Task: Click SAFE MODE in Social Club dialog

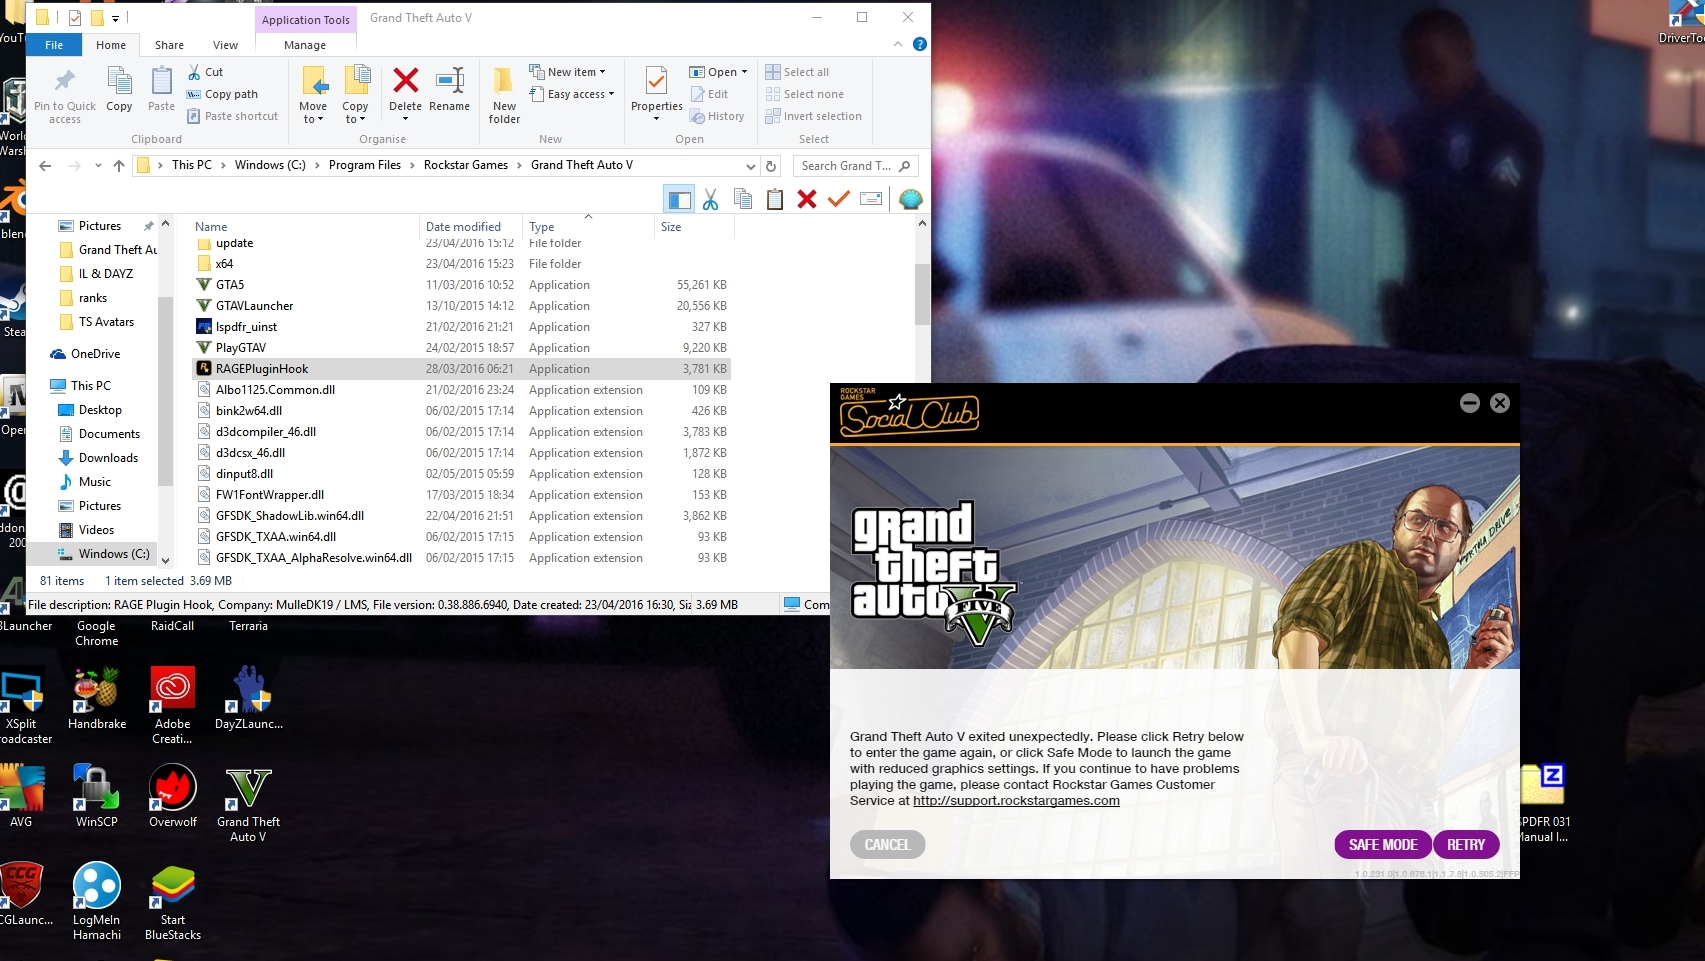Action: 1383,845
